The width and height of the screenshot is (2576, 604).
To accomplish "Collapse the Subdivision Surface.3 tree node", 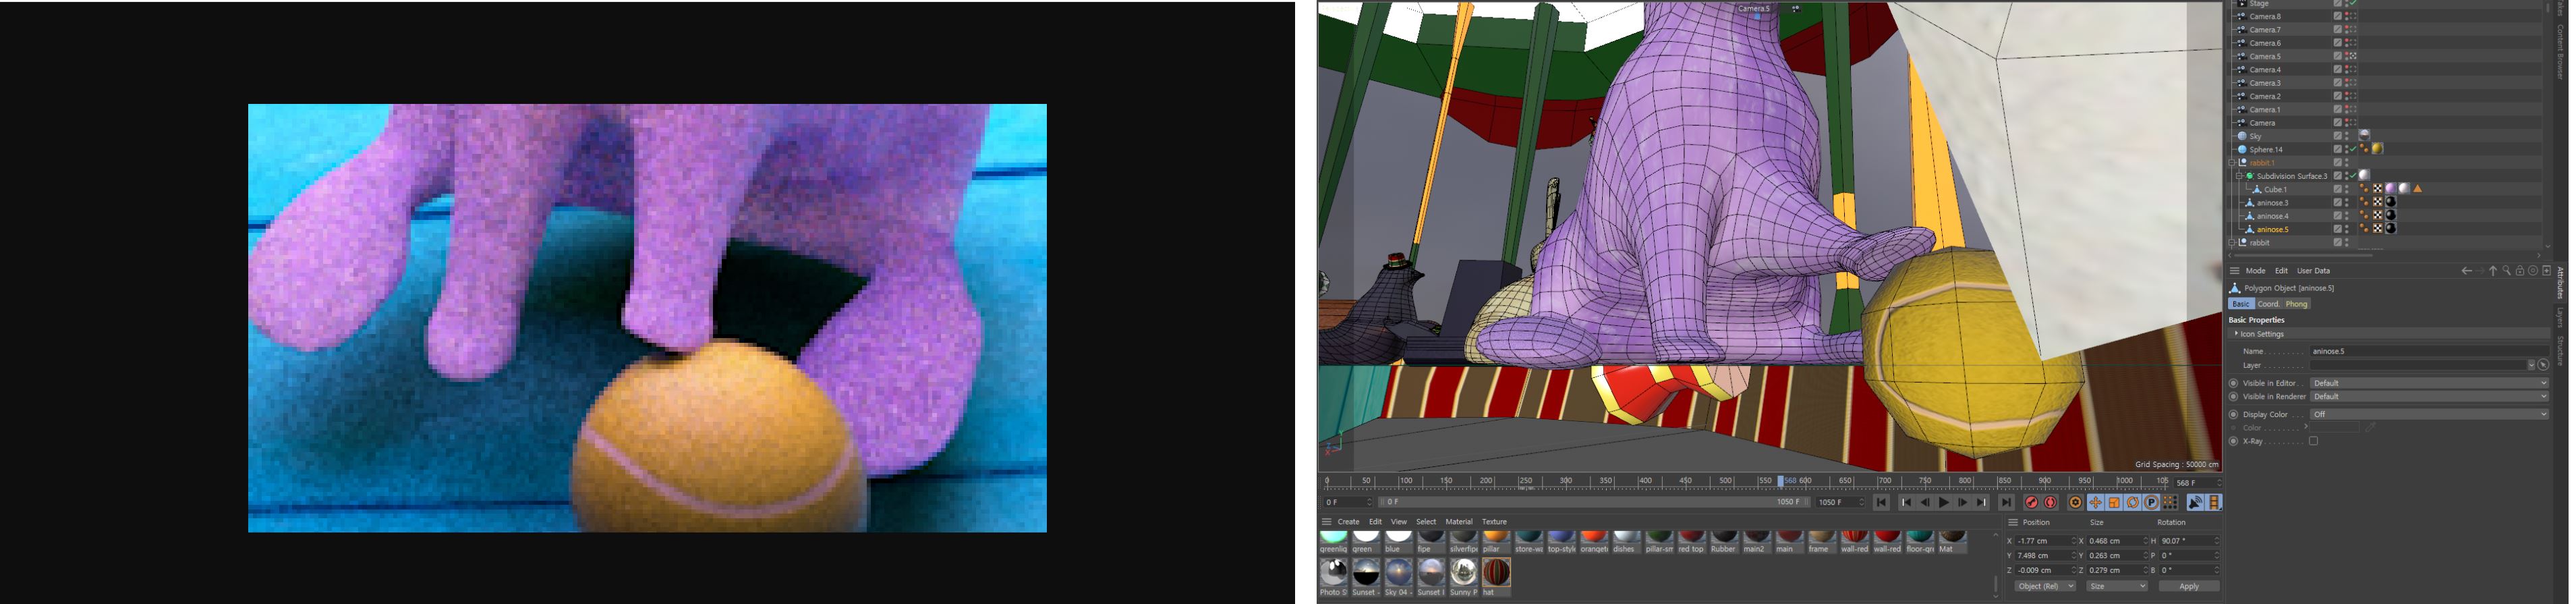I will (x=2240, y=176).
